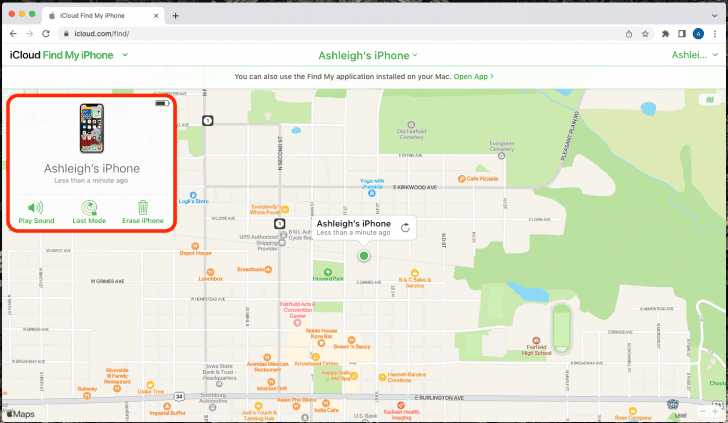Screen dimensions: 728x423
Task: Select the iCloud Find My iPhone tab
Action: [x=100, y=15]
